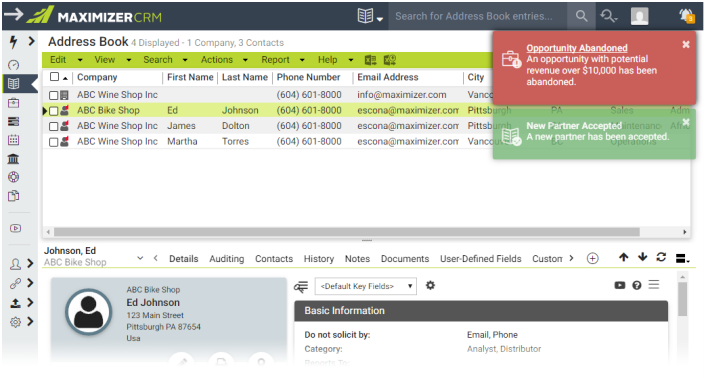
Task: Open the advanced search magnifier icon
Action: [608, 16]
